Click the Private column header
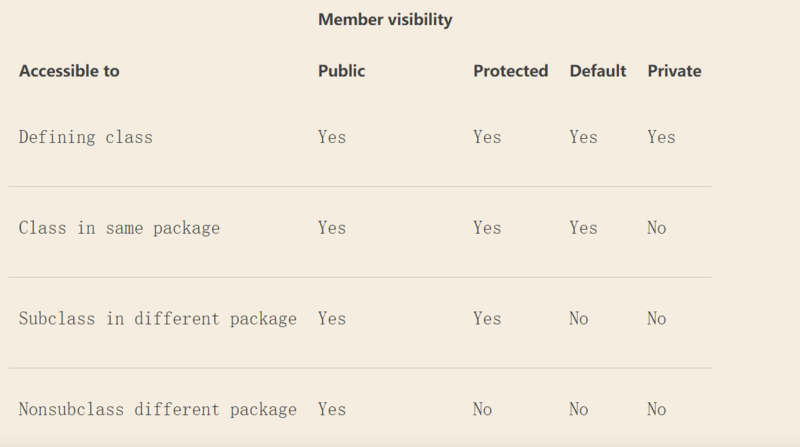Screen dimensions: 800x447 [x=674, y=71]
